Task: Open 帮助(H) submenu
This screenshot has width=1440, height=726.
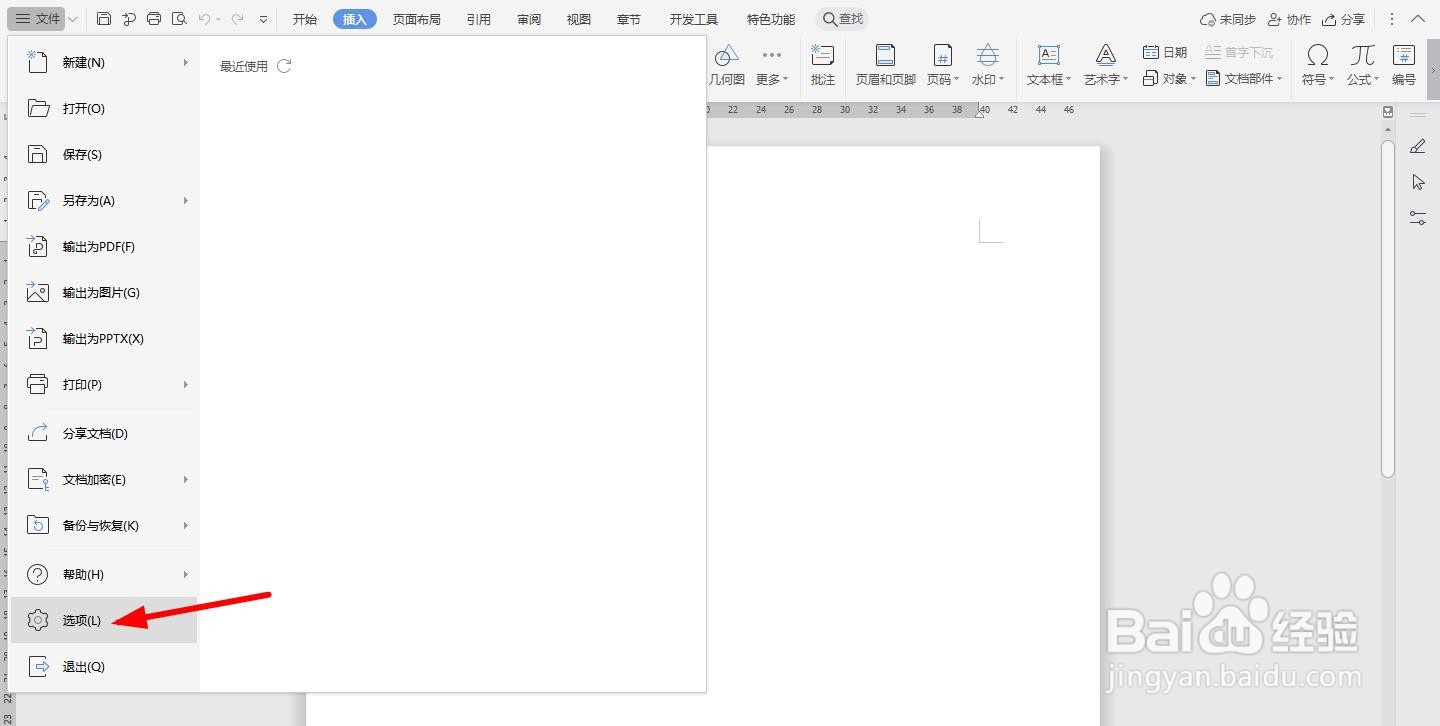Action: 104,574
